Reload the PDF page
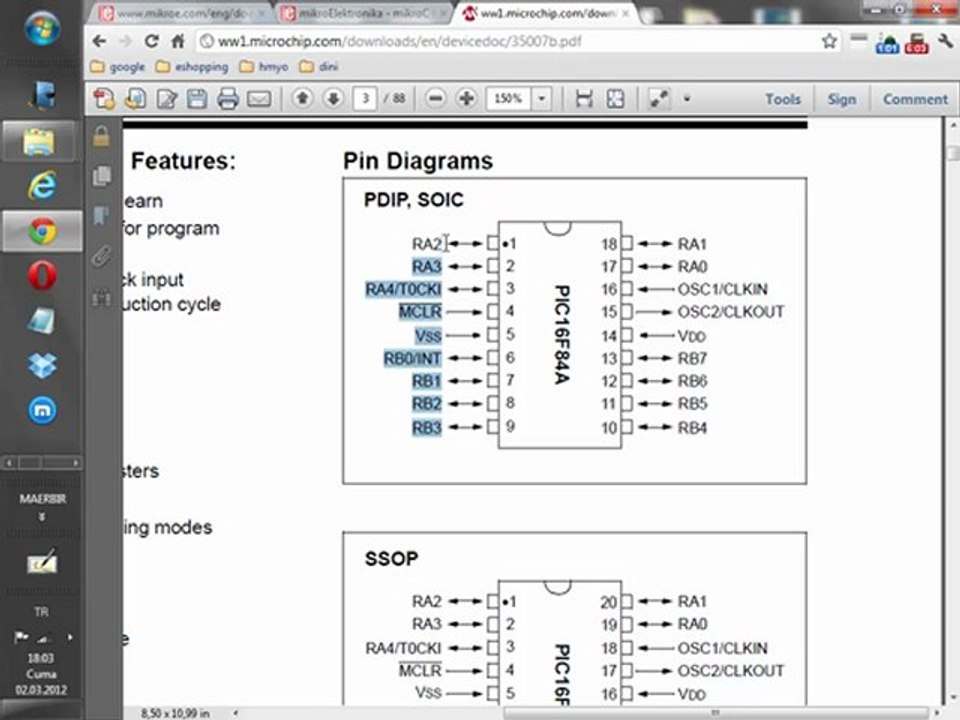 [x=151, y=42]
